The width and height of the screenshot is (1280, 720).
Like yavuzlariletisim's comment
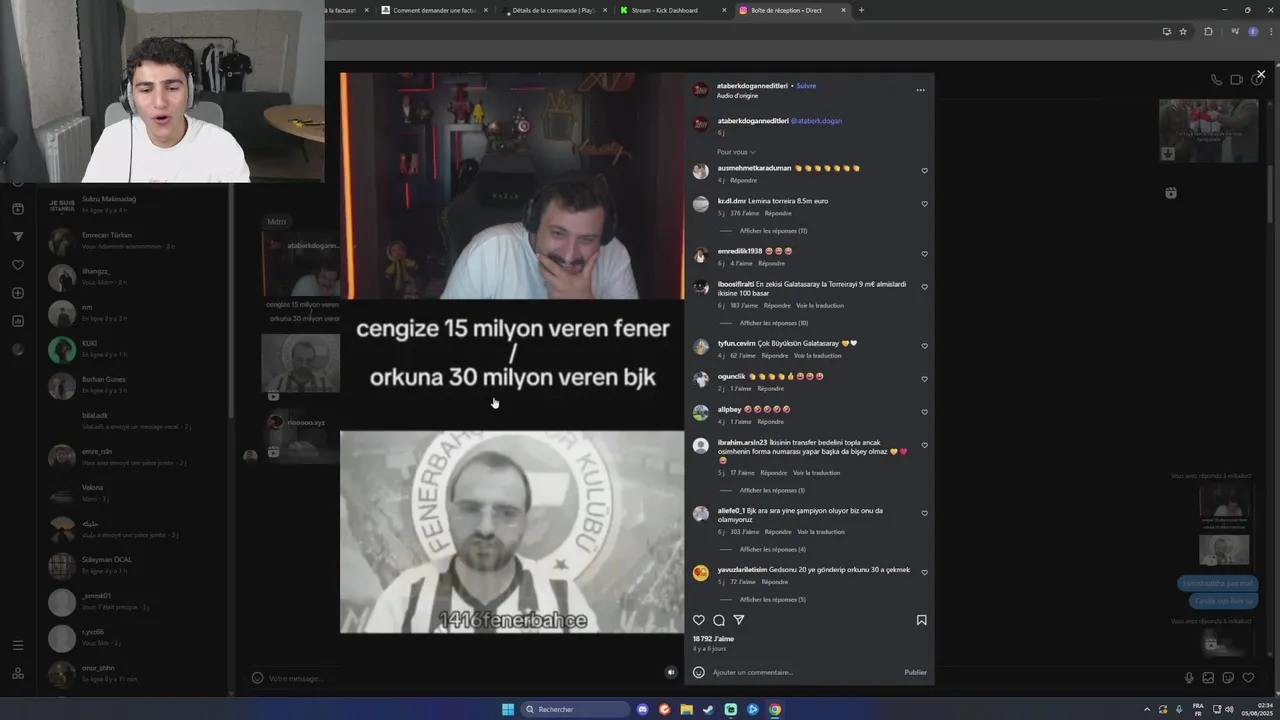pyautogui.click(x=924, y=572)
